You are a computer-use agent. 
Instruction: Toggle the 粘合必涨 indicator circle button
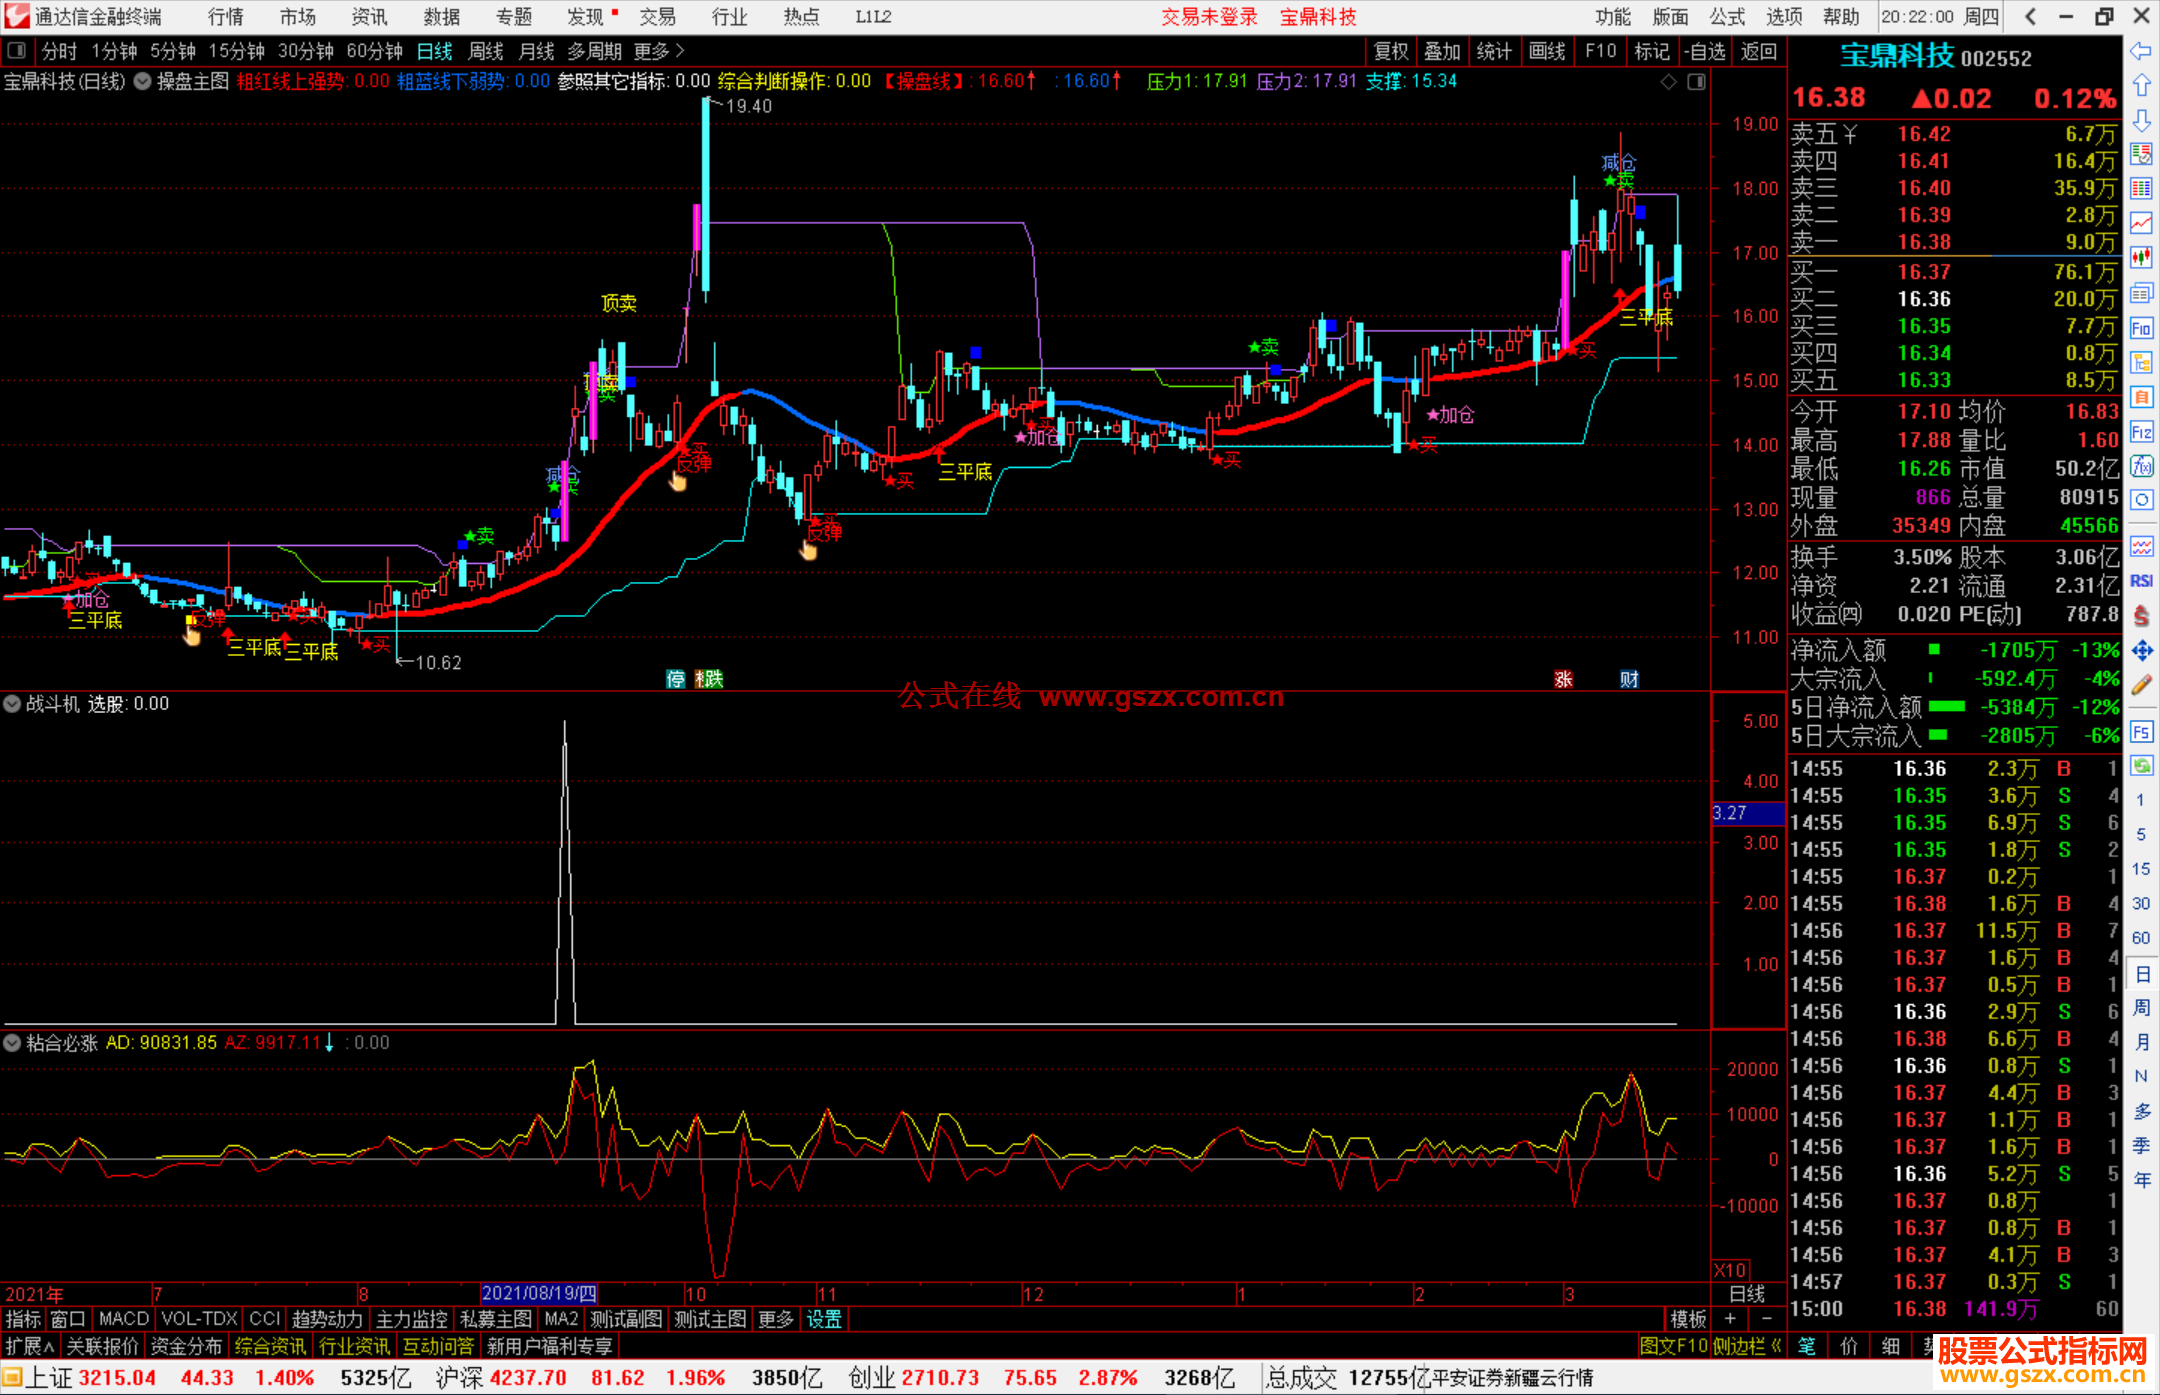[x=12, y=1043]
